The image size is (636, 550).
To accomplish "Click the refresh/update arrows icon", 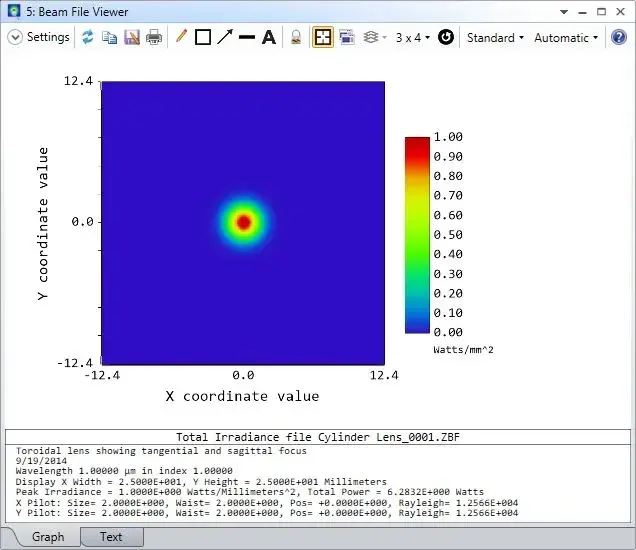I will tap(87, 37).
